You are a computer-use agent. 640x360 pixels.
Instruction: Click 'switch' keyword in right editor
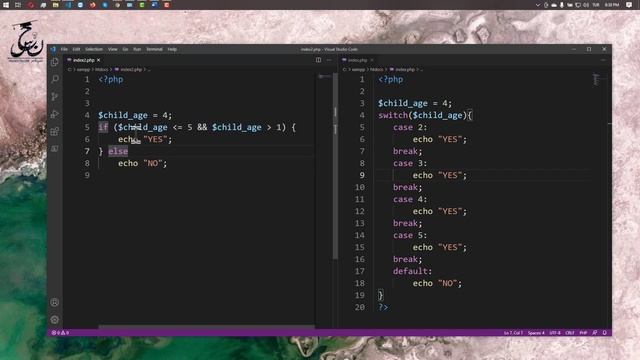[393, 115]
